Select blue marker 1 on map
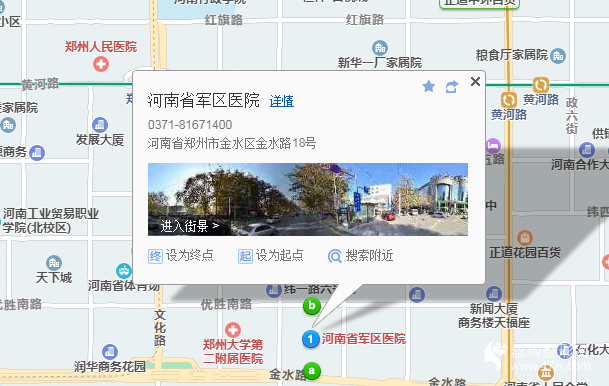This screenshot has width=609, height=386. [310, 339]
